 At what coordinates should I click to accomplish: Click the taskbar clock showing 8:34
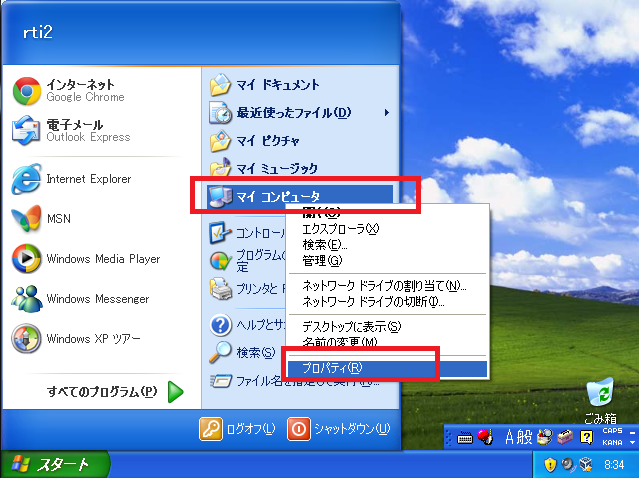pos(614,465)
